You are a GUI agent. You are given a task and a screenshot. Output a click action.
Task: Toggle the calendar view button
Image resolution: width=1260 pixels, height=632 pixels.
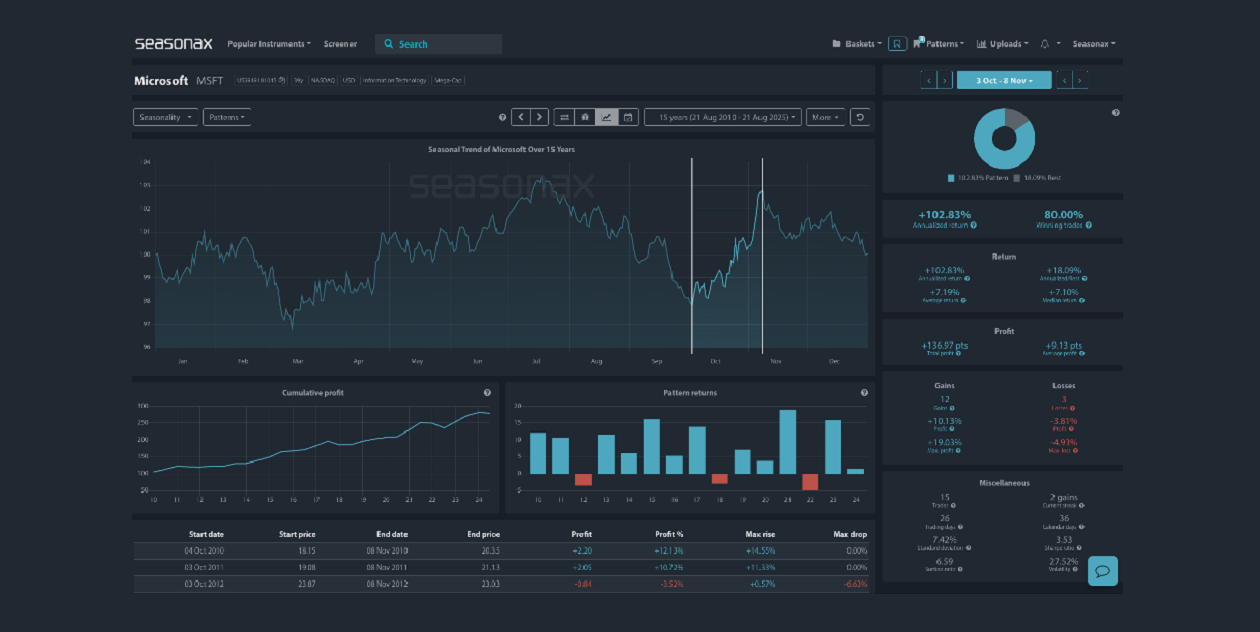pos(628,117)
